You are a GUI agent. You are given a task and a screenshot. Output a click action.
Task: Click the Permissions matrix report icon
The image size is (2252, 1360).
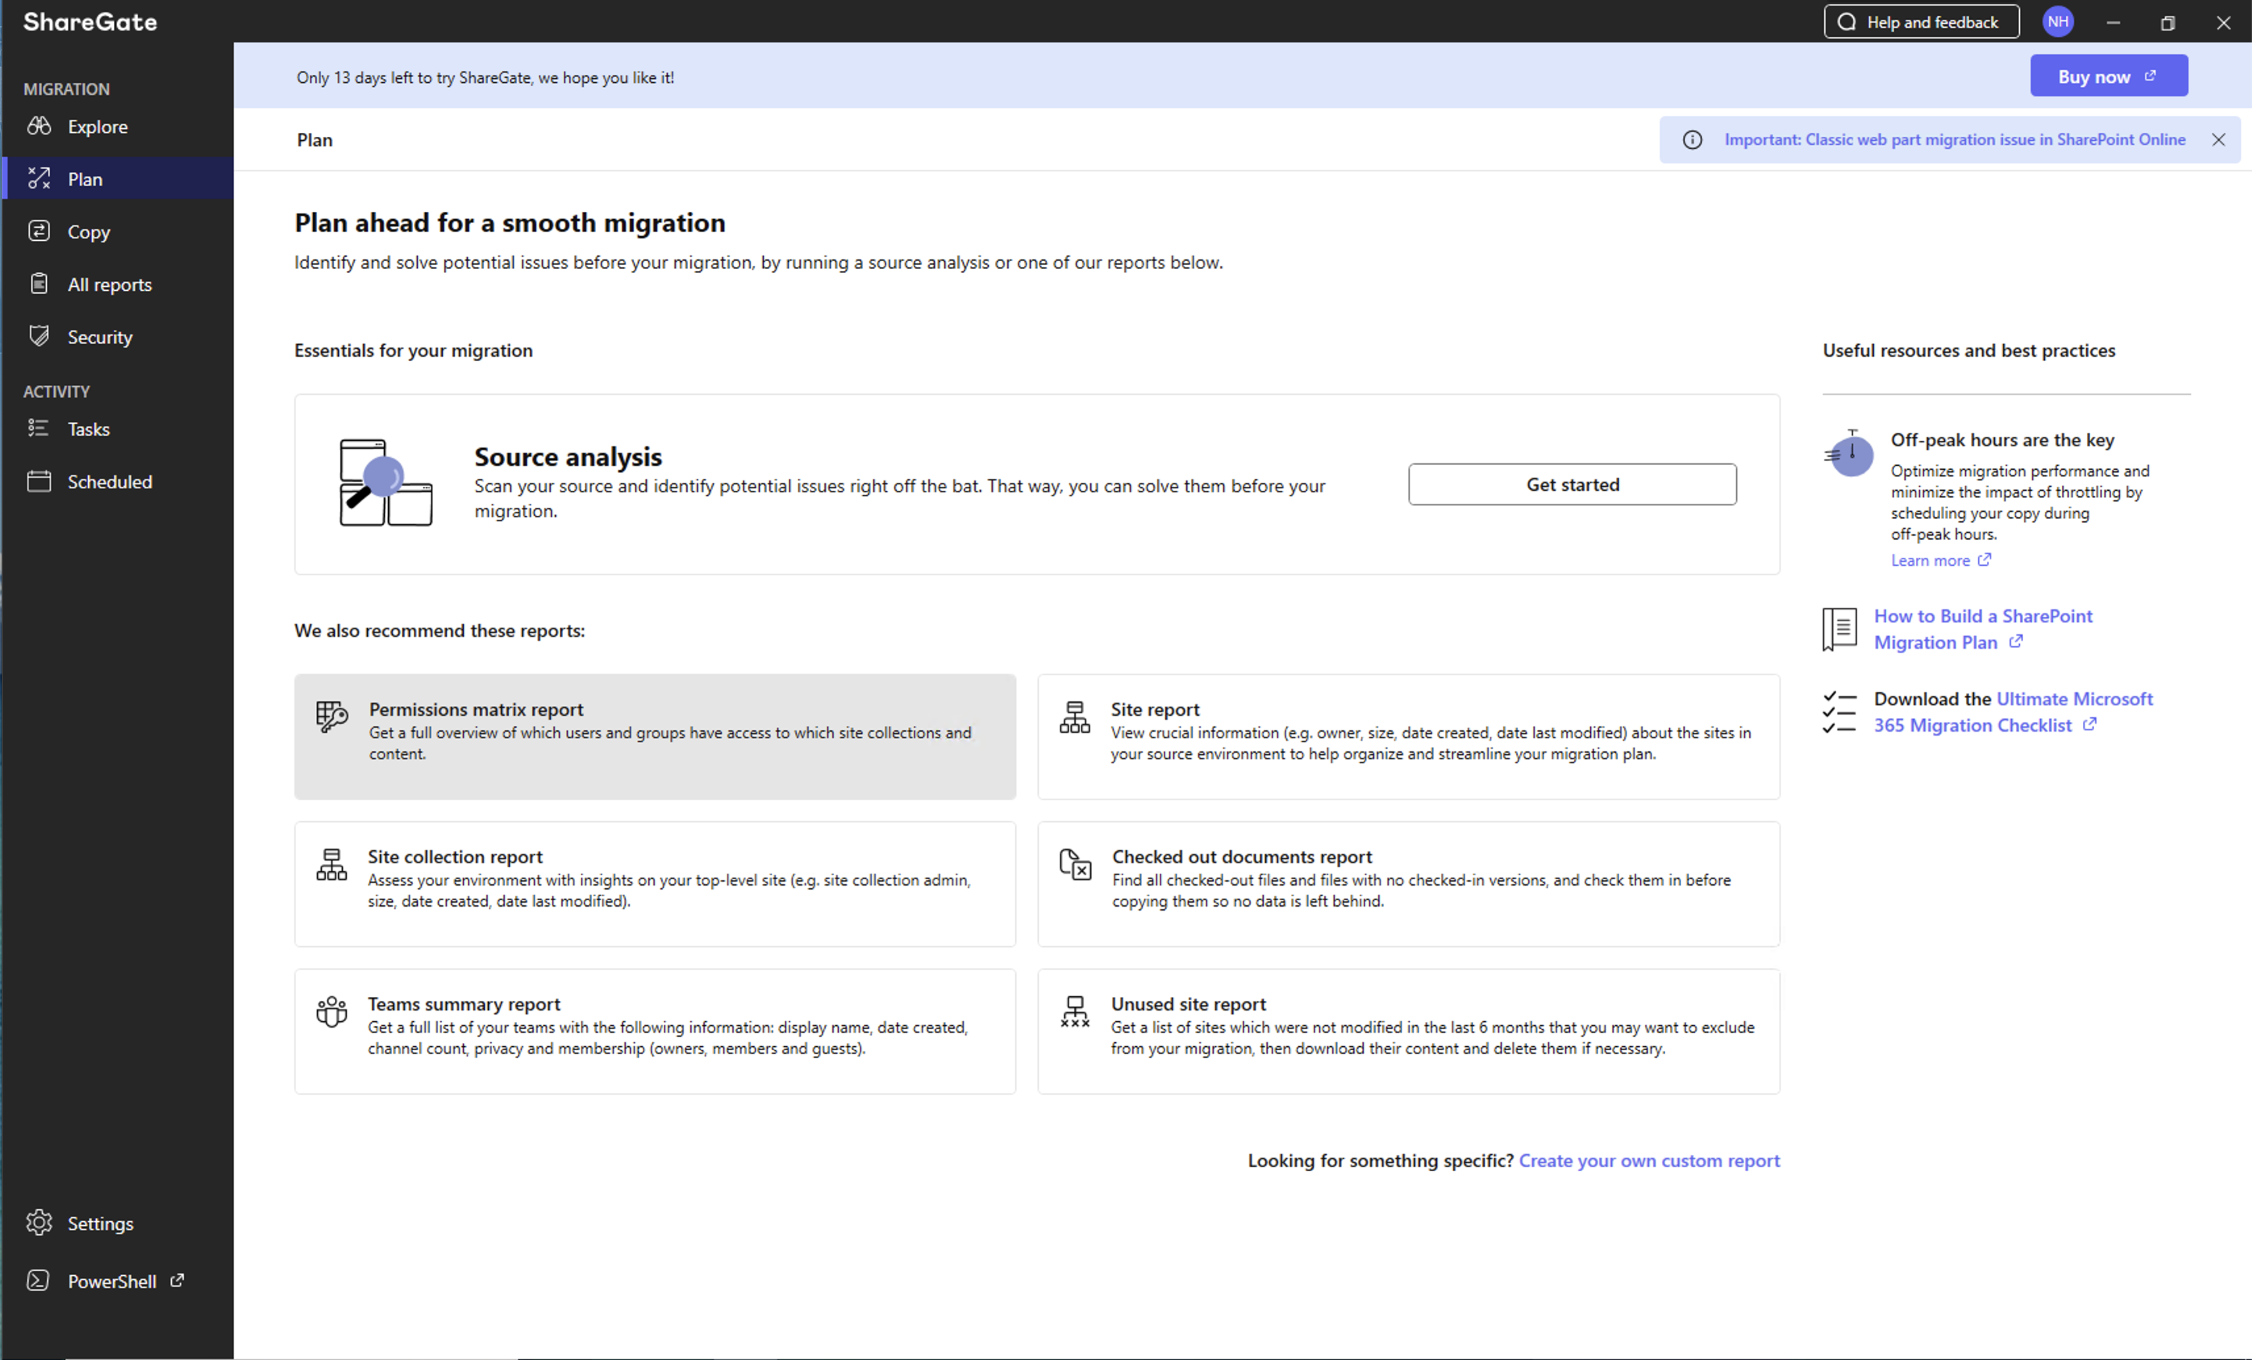[332, 716]
